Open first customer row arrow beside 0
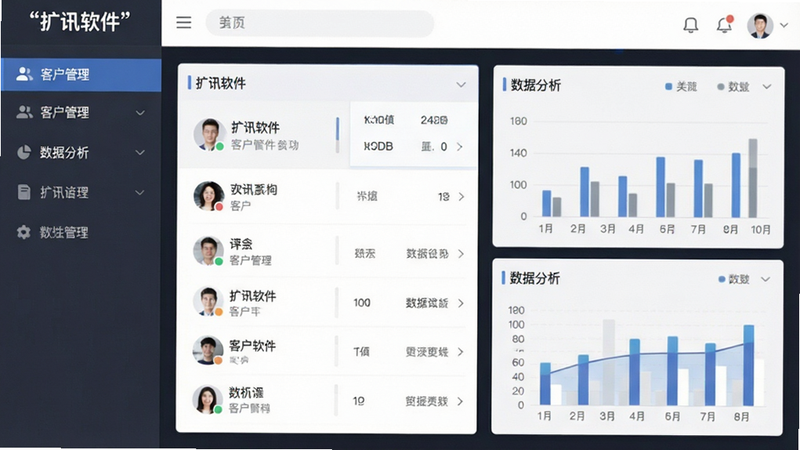 tap(459, 147)
